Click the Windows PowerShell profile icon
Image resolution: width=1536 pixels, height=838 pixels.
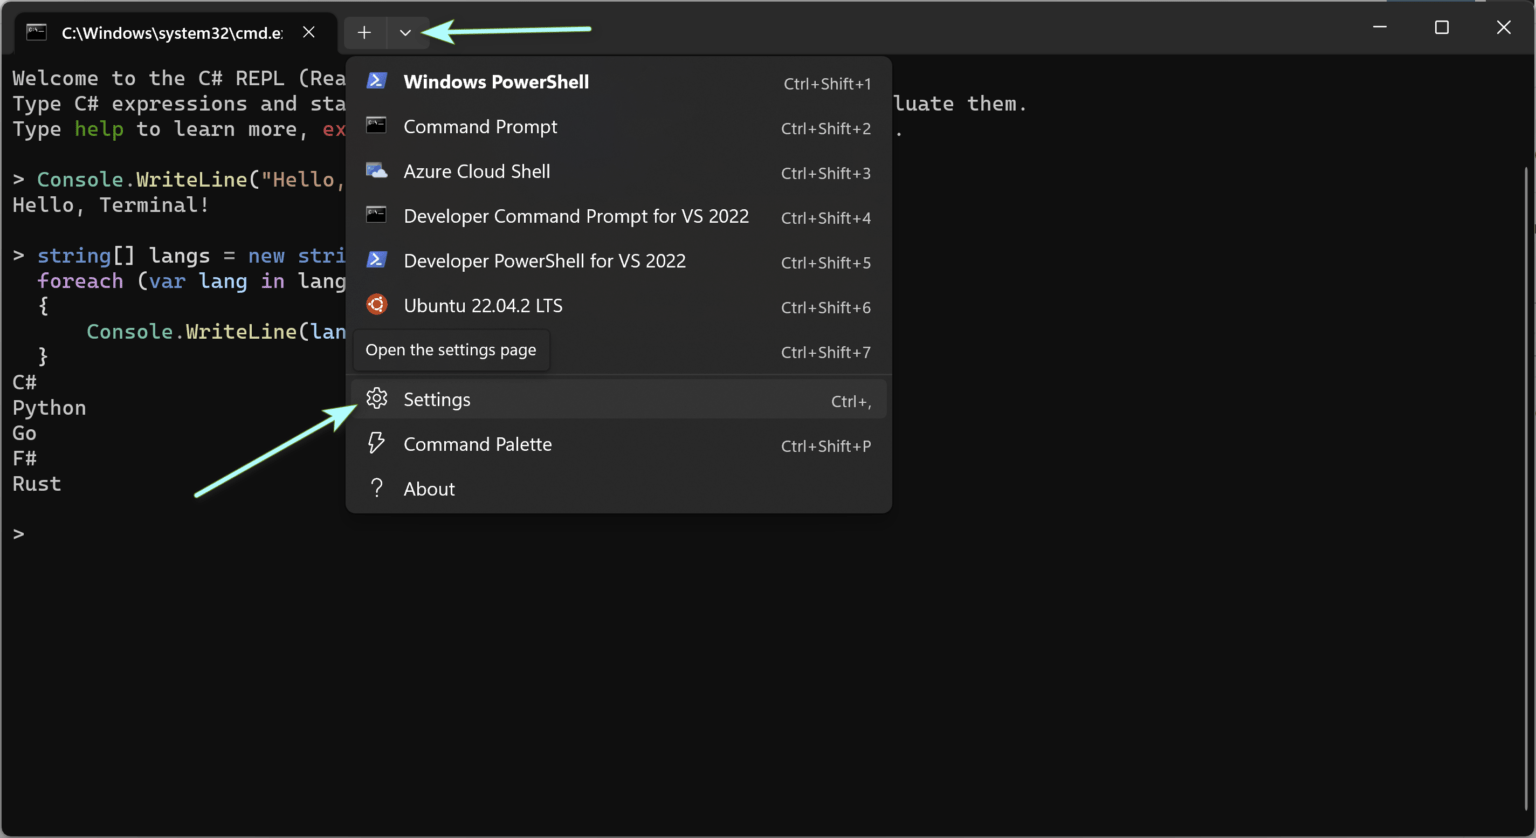click(x=376, y=81)
